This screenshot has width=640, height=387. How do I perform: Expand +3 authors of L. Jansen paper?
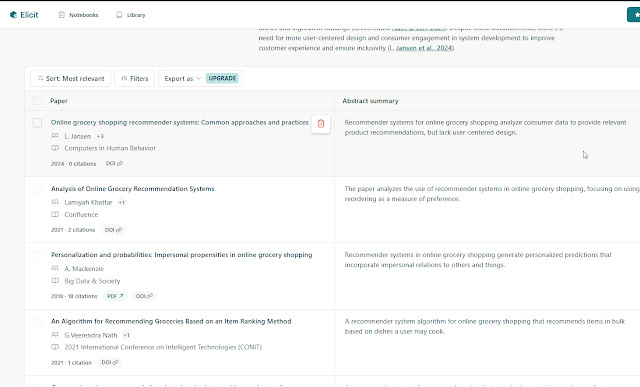click(100, 136)
